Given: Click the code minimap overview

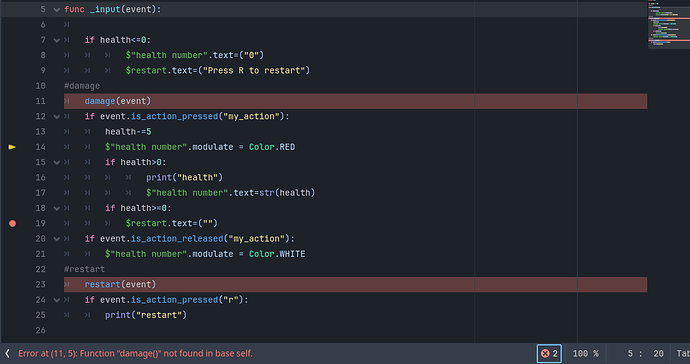Looking at the screenshot, I should (668, 24).
